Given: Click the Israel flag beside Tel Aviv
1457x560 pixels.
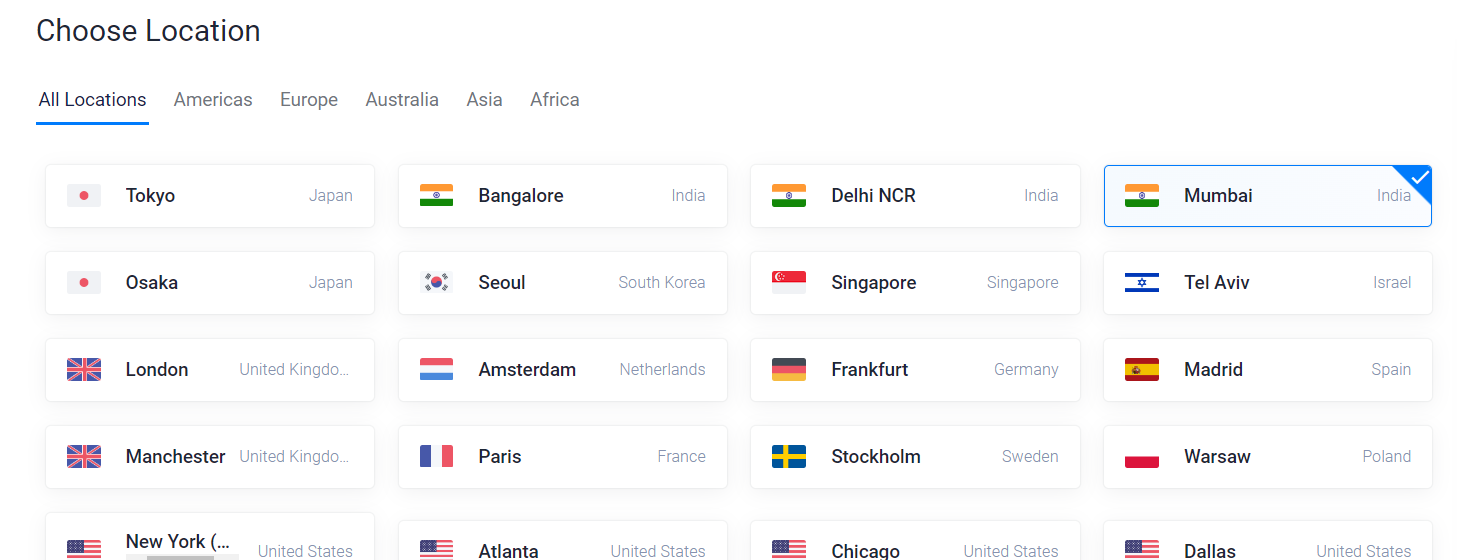Looking at the screenshot, I should 1142,283.
